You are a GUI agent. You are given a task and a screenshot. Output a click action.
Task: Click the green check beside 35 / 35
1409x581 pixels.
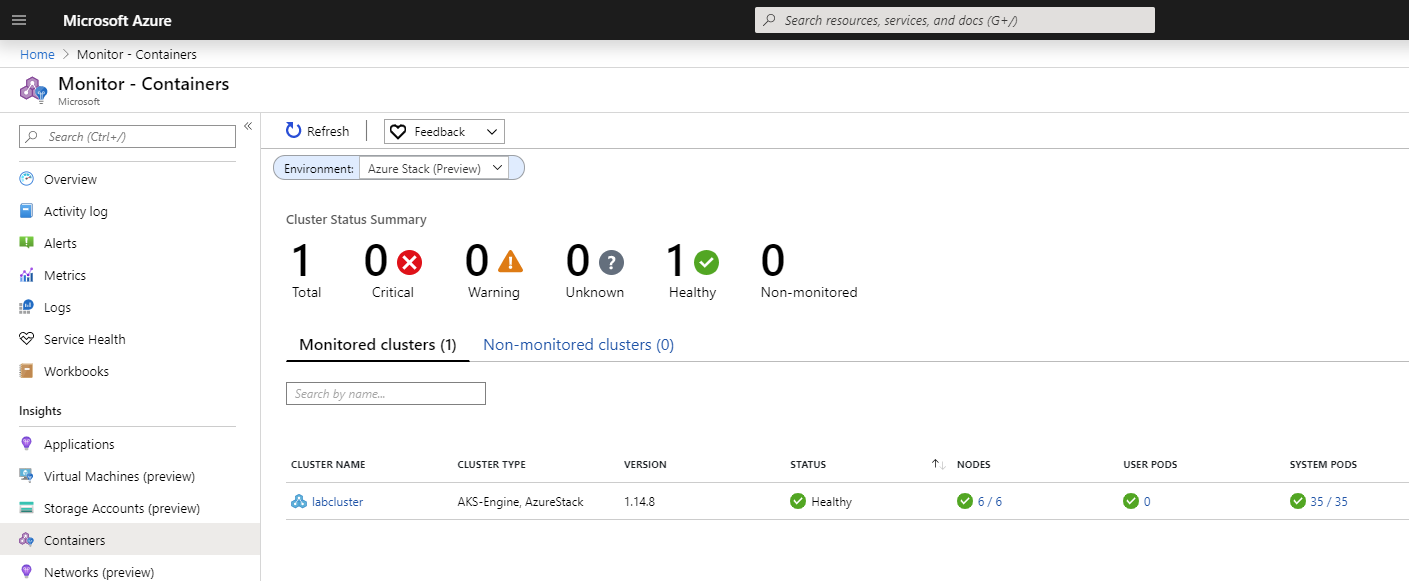coord(1298,501)
